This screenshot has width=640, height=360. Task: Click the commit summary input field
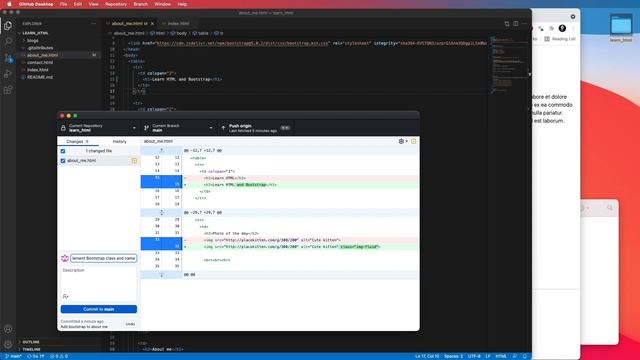(104, 258)
